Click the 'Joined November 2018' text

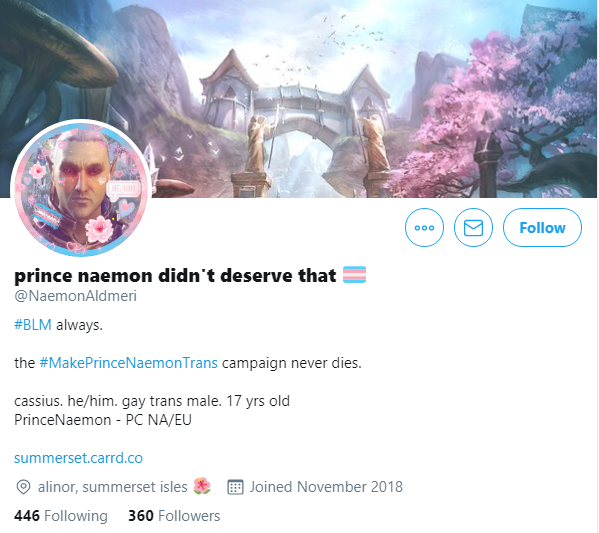(x=326, y=487)
